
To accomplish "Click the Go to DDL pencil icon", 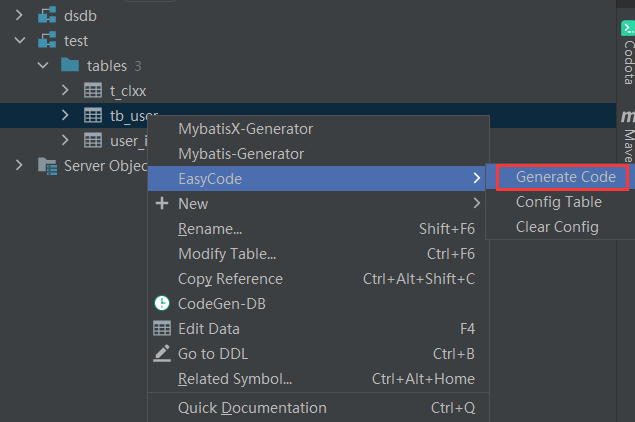I will tap(162, 353).
